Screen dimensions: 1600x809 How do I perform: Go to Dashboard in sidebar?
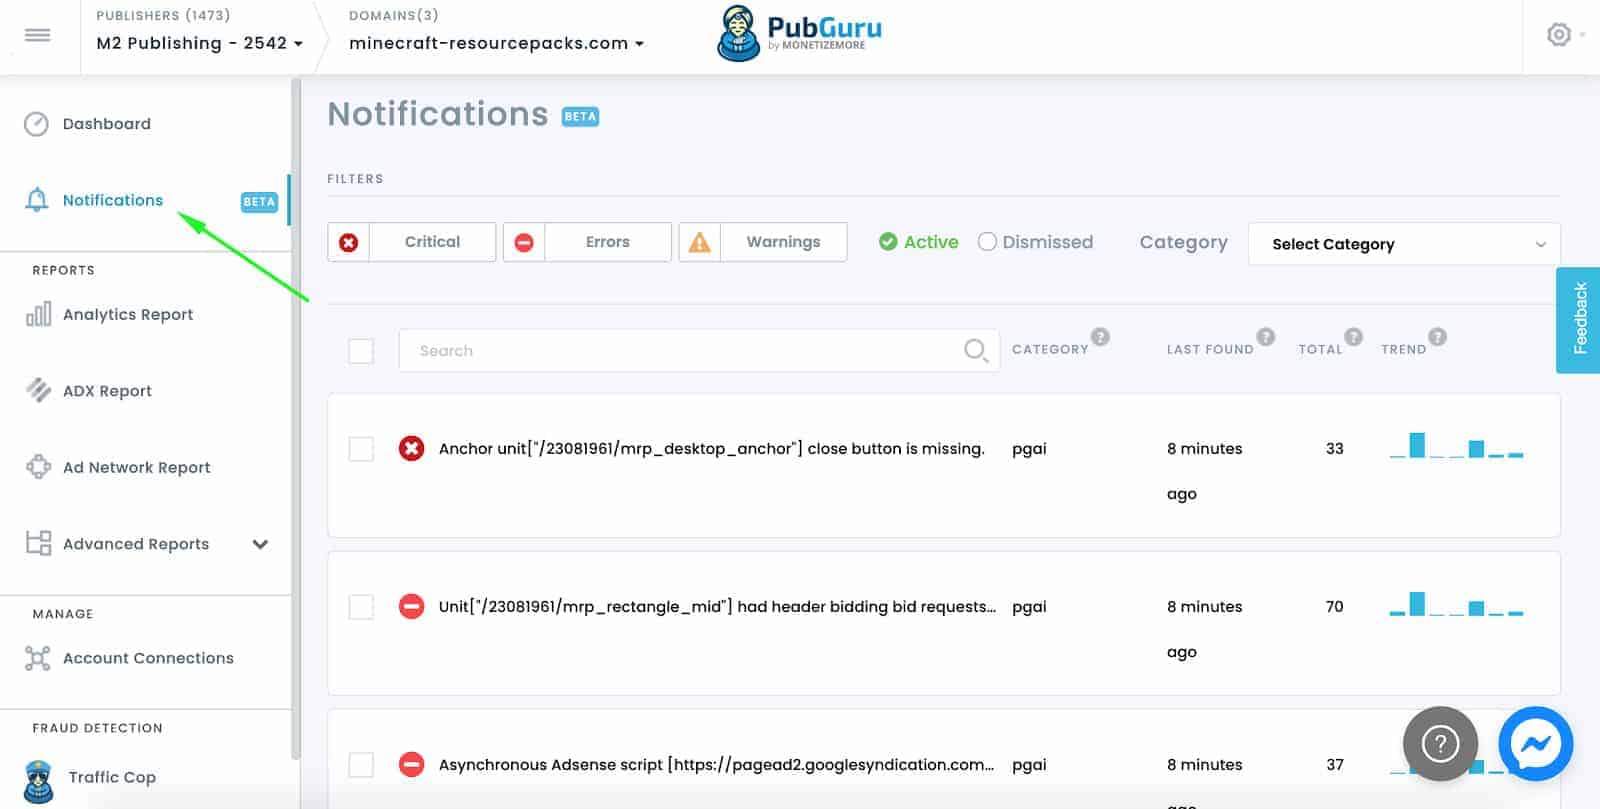coord(107,124)
